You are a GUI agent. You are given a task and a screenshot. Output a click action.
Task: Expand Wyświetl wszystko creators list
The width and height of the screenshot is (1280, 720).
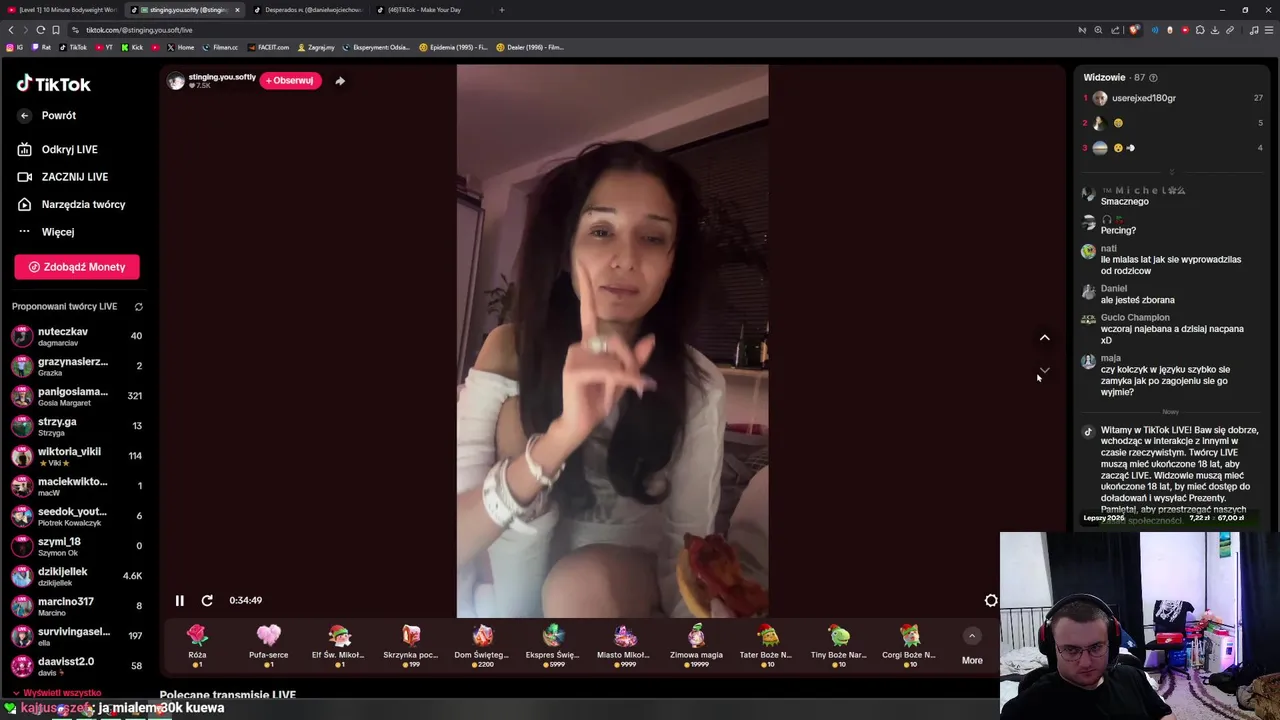click(x=58, y=693)
